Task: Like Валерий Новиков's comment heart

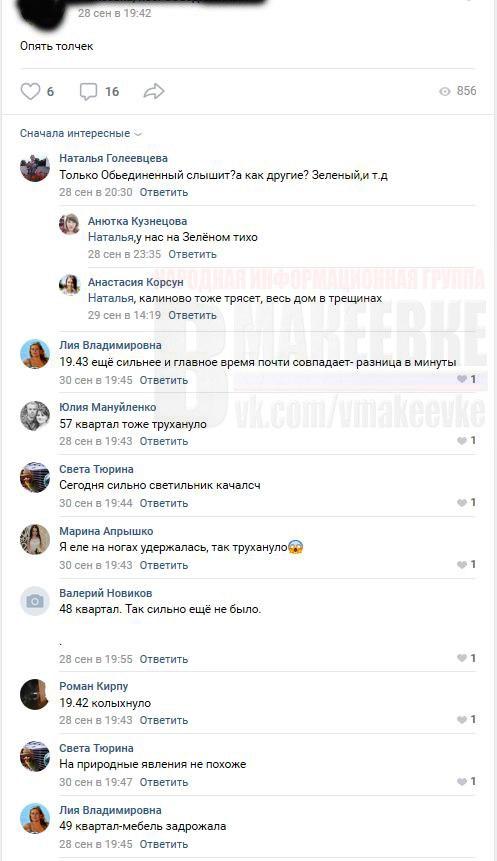Action: [x=462, y=658]
